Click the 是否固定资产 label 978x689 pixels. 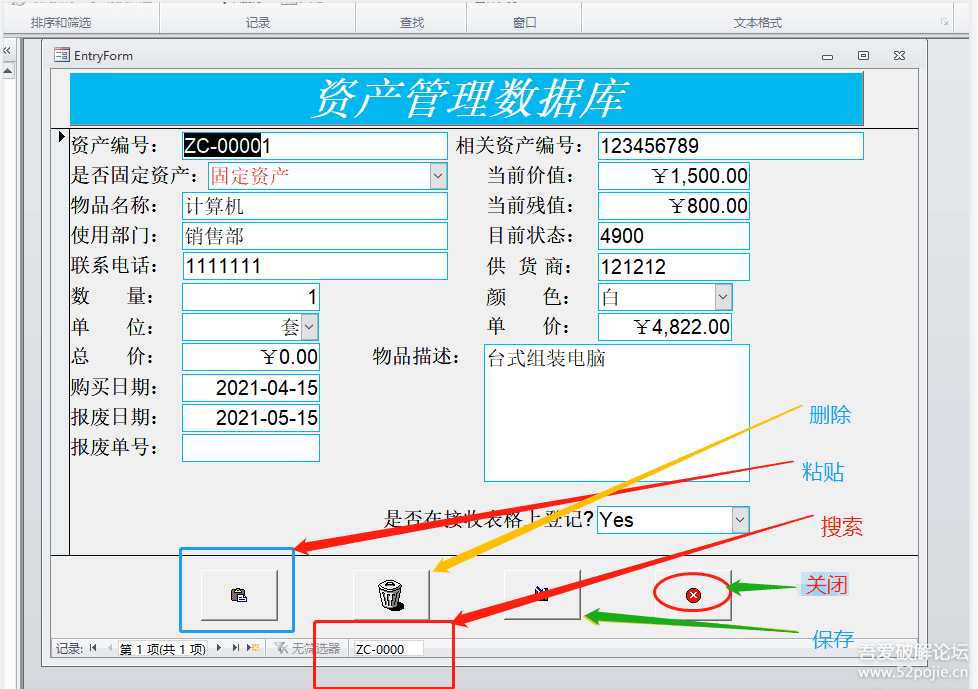[134, 175]
